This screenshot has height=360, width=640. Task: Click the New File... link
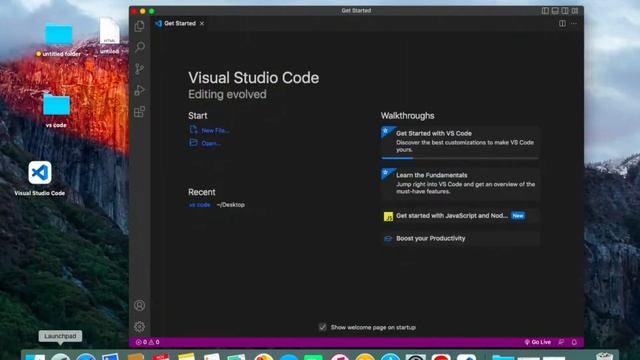coord(210,130)
